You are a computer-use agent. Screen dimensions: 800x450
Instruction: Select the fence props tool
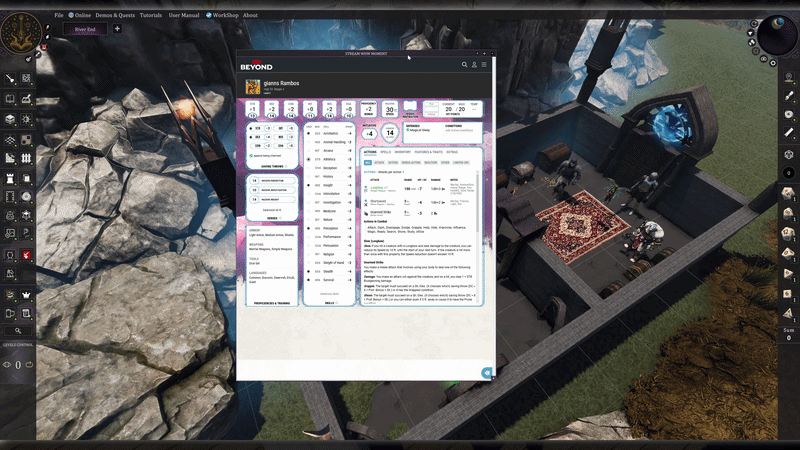point(26,159)
